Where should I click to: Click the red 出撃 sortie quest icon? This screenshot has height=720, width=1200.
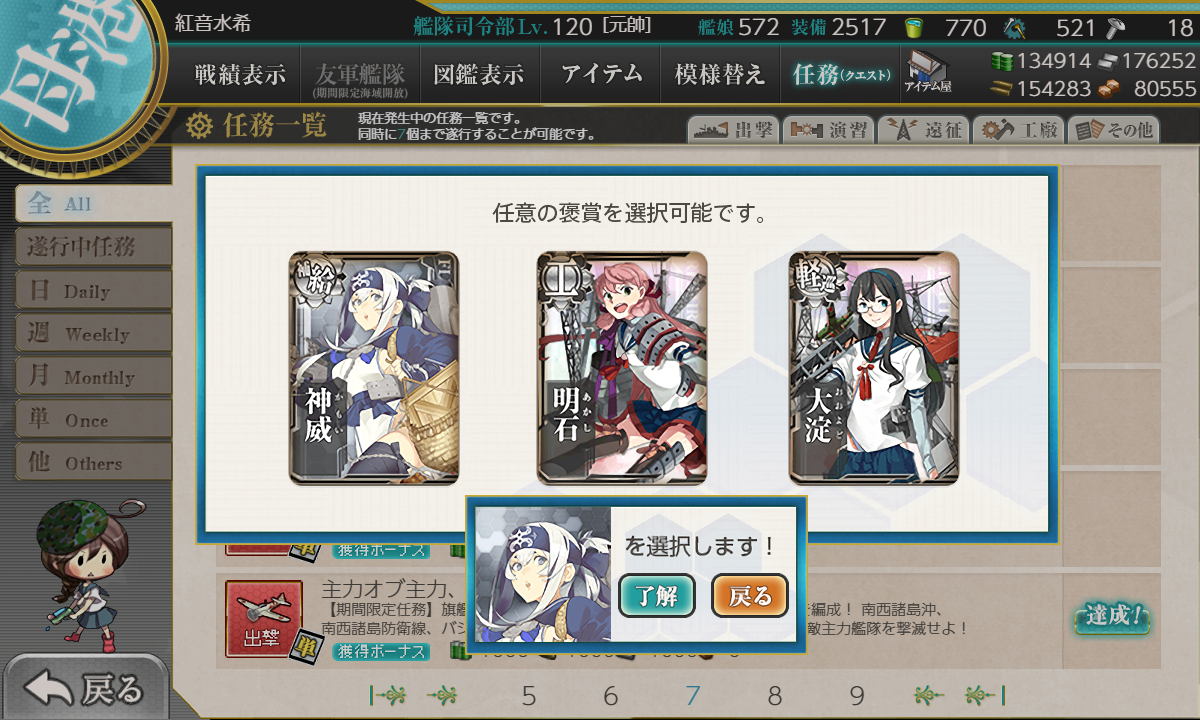click(x=264, y=620)
